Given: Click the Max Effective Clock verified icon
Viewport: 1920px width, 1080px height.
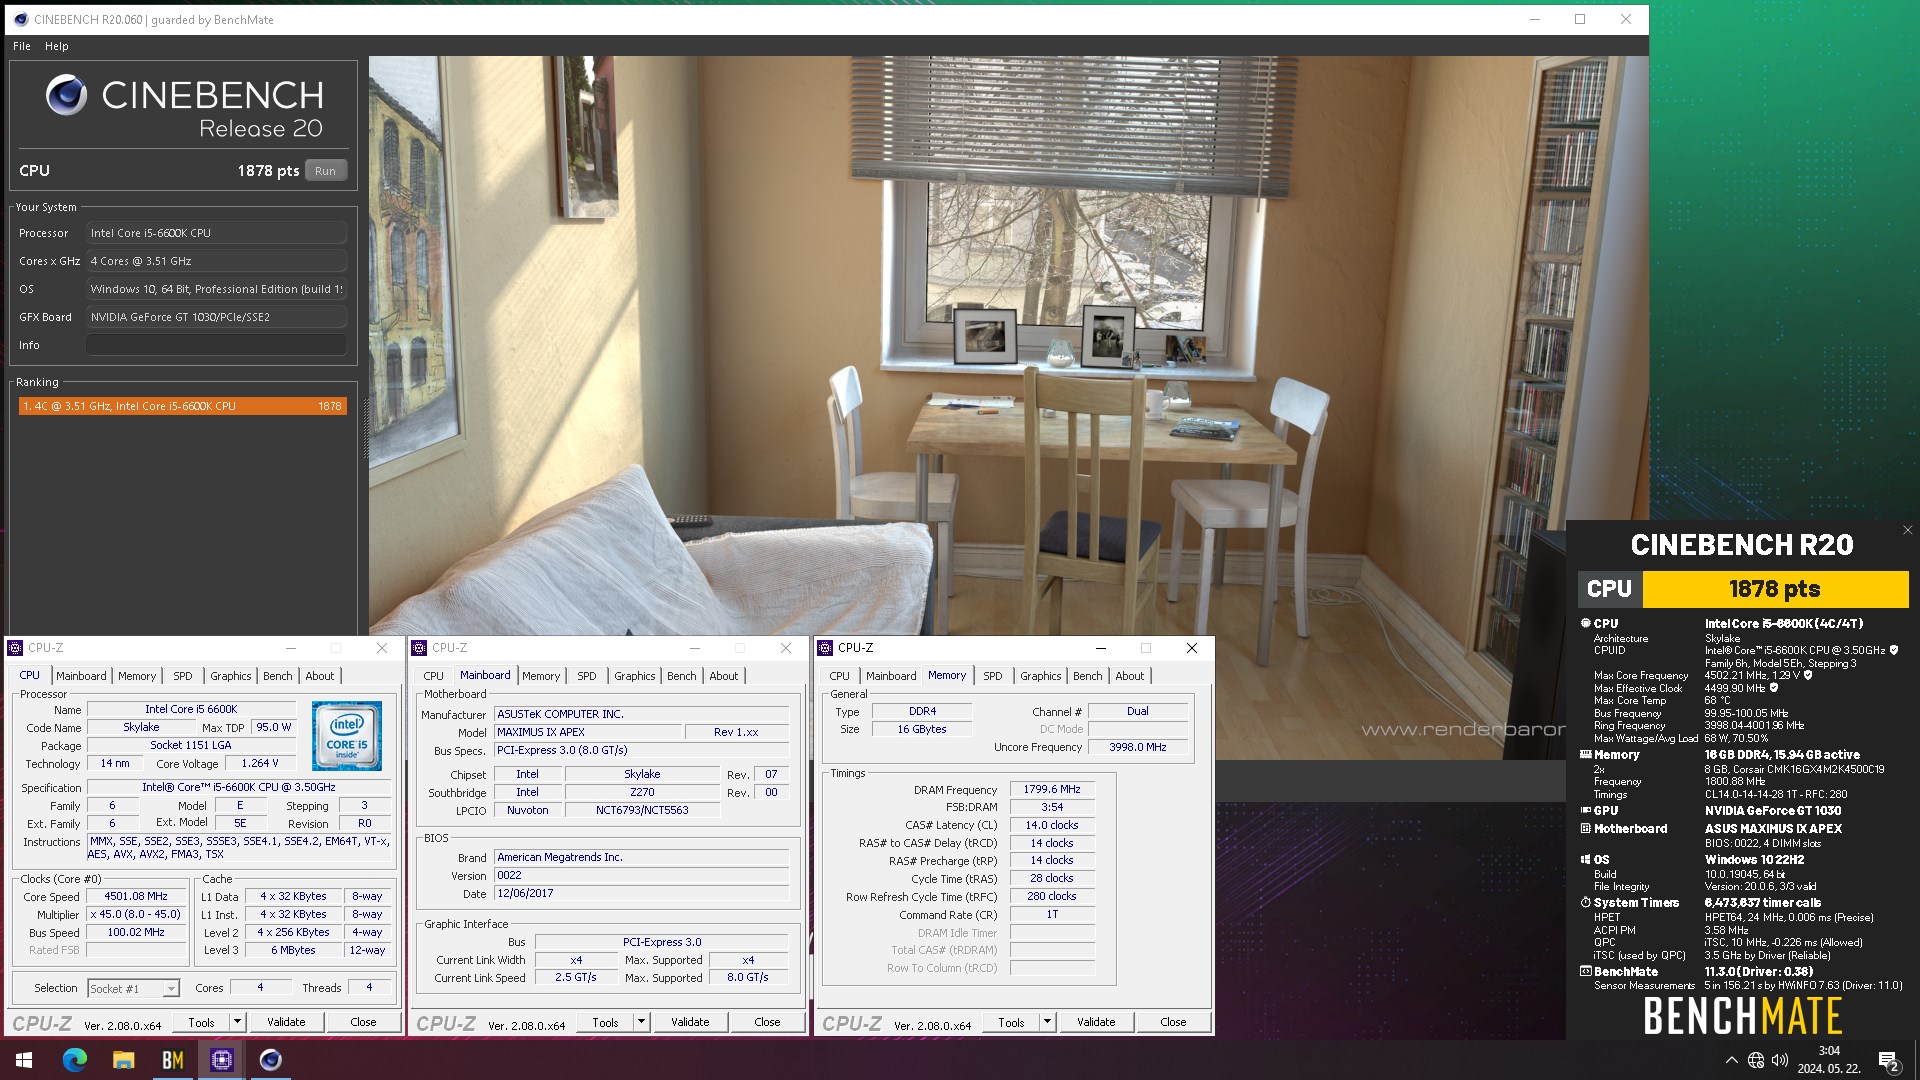Looking at the screenshot, I should (1774, 688).
